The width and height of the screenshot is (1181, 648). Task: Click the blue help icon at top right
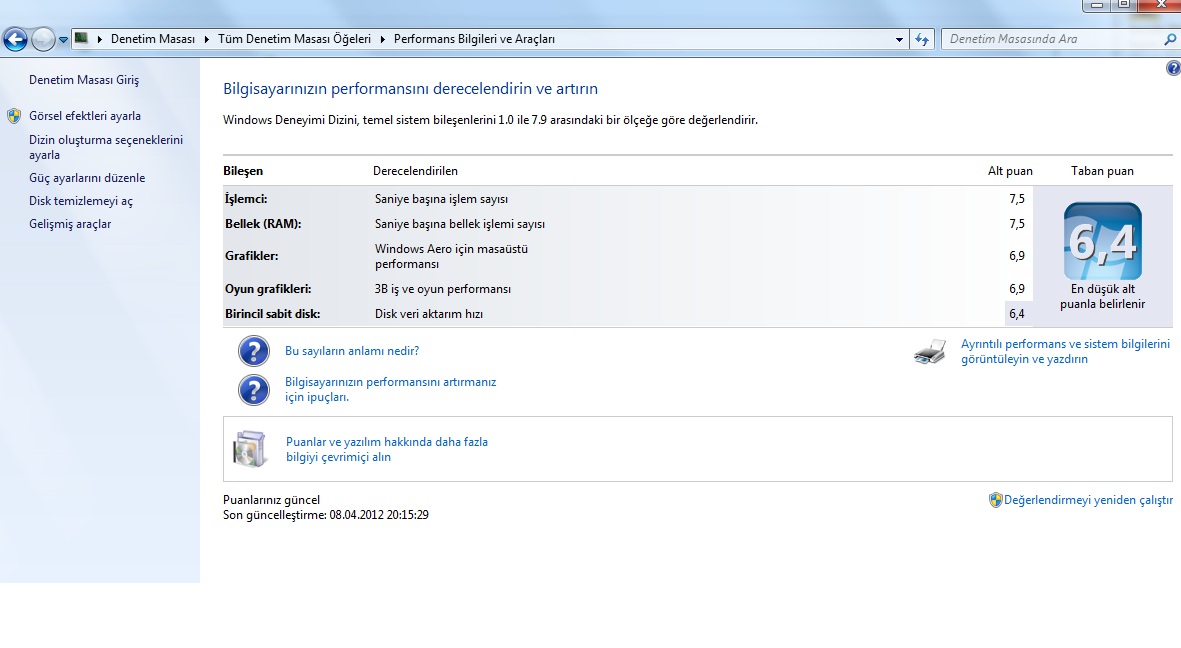(1173, 68)
